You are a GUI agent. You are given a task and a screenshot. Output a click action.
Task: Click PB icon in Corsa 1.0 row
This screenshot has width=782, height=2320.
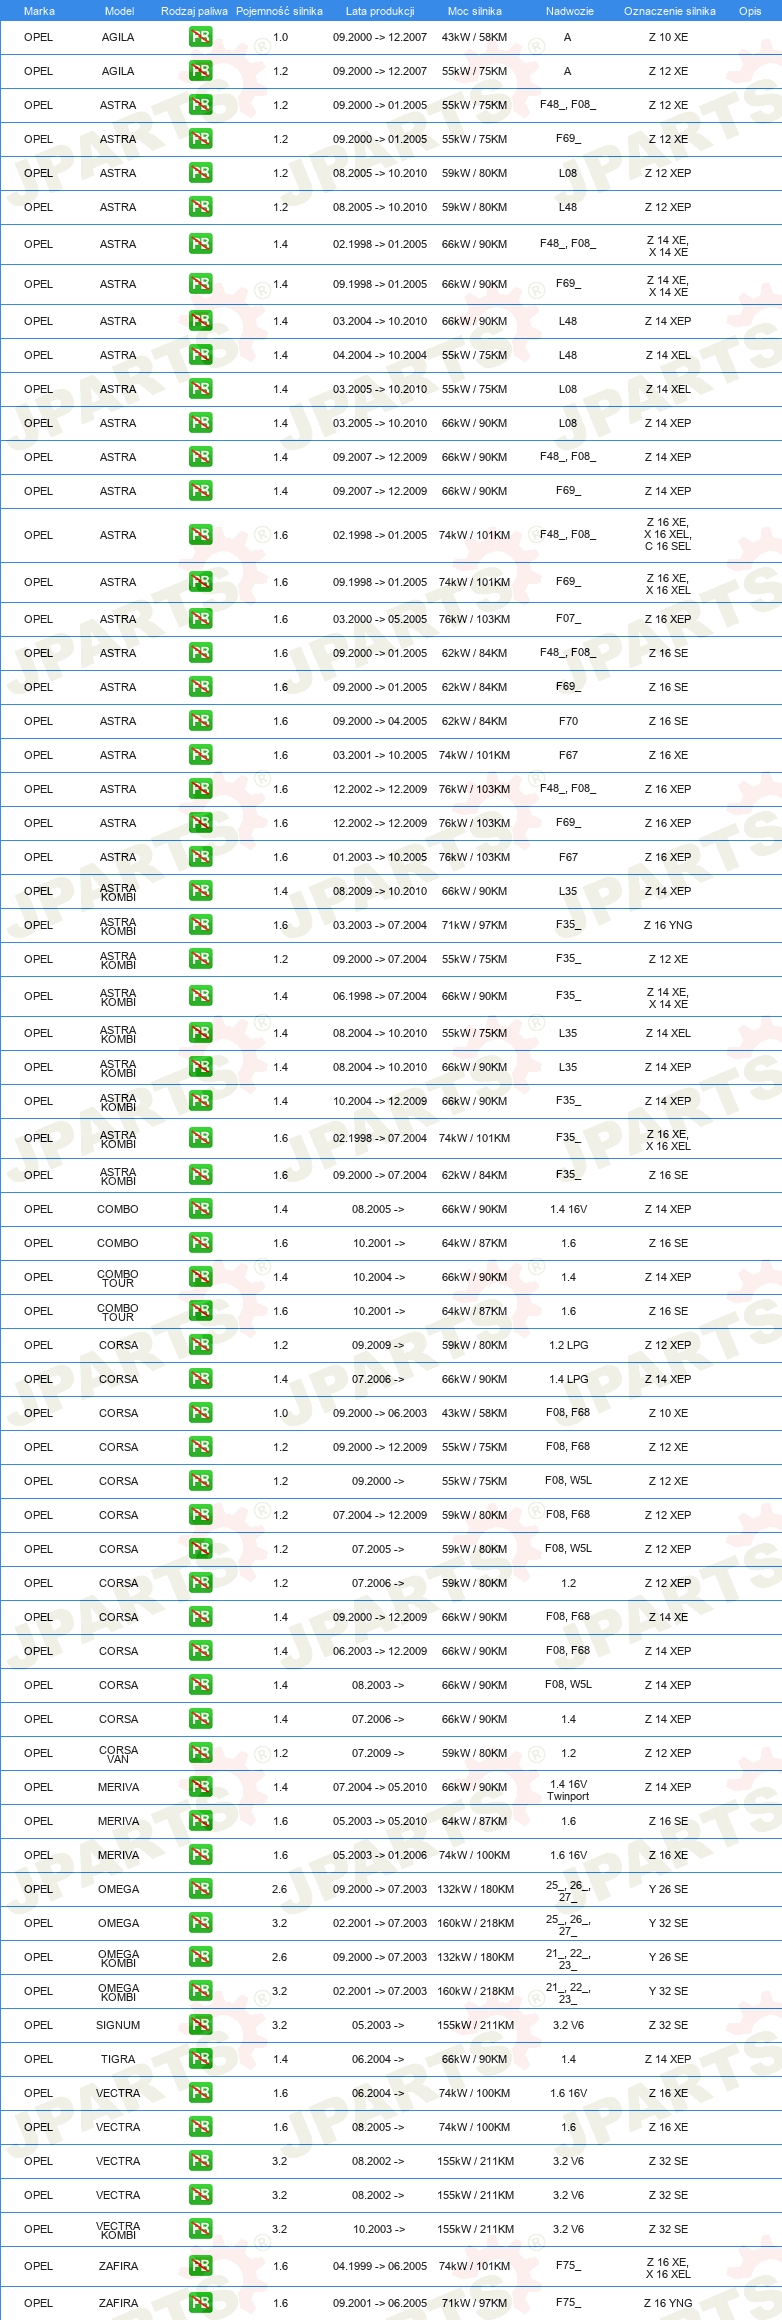pyautogui.click(x=200, y=1413)
